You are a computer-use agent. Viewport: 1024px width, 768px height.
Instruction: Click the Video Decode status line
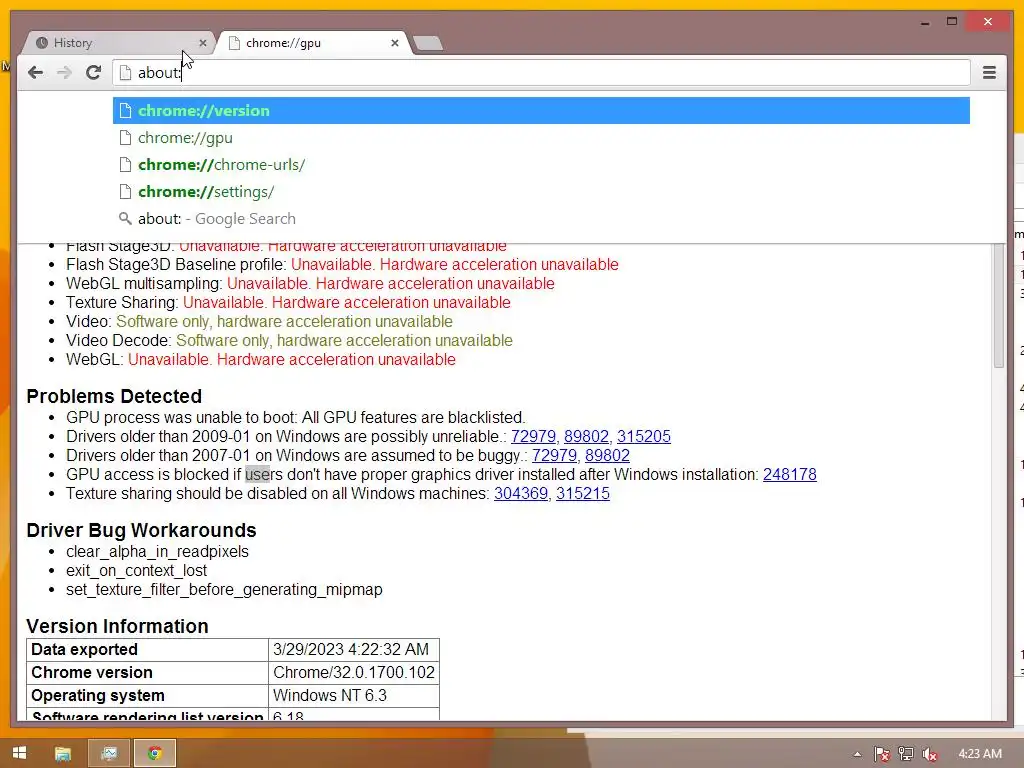[289, 340]
